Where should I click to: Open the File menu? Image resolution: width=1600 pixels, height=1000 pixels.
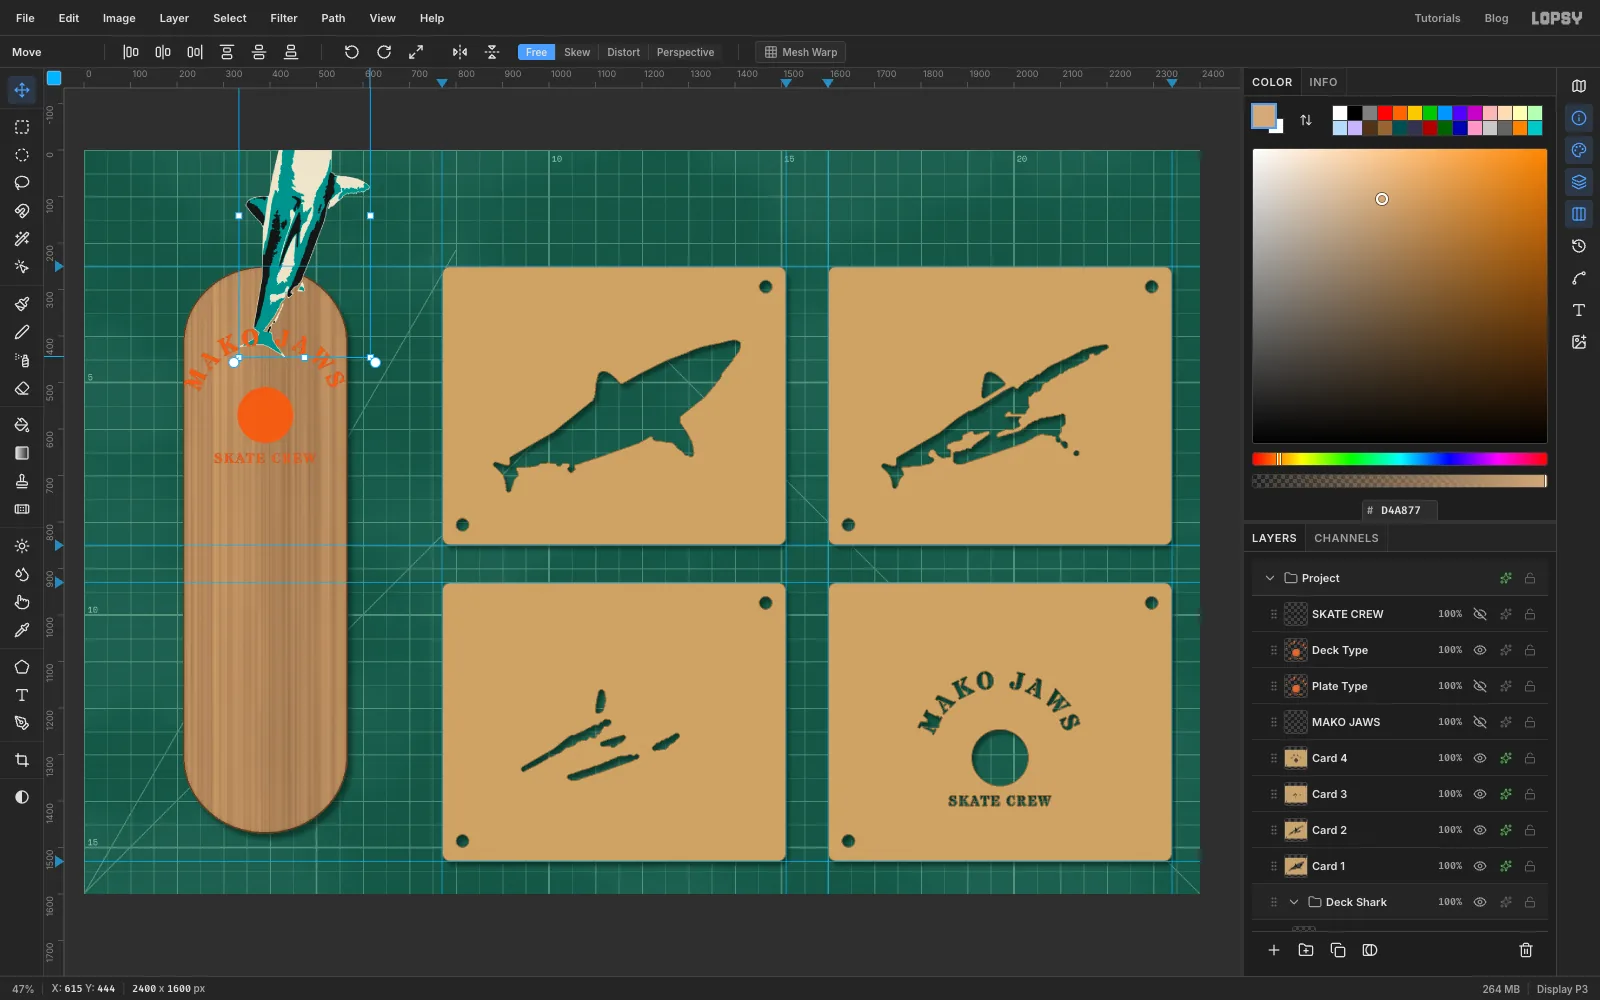[x=25, y=18]
